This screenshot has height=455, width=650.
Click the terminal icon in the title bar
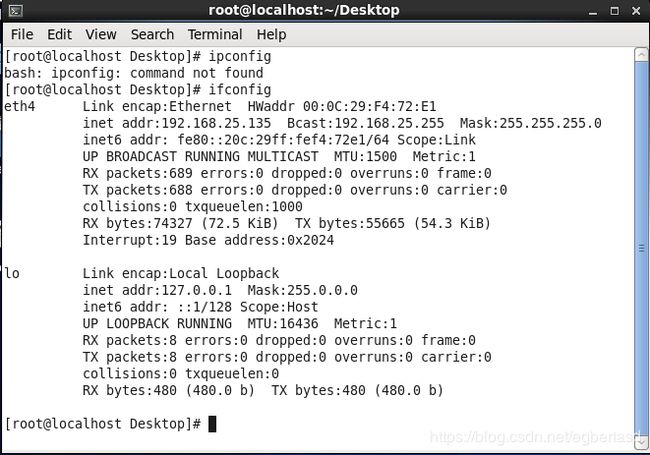pyautogui.click(x=16, y=10)
